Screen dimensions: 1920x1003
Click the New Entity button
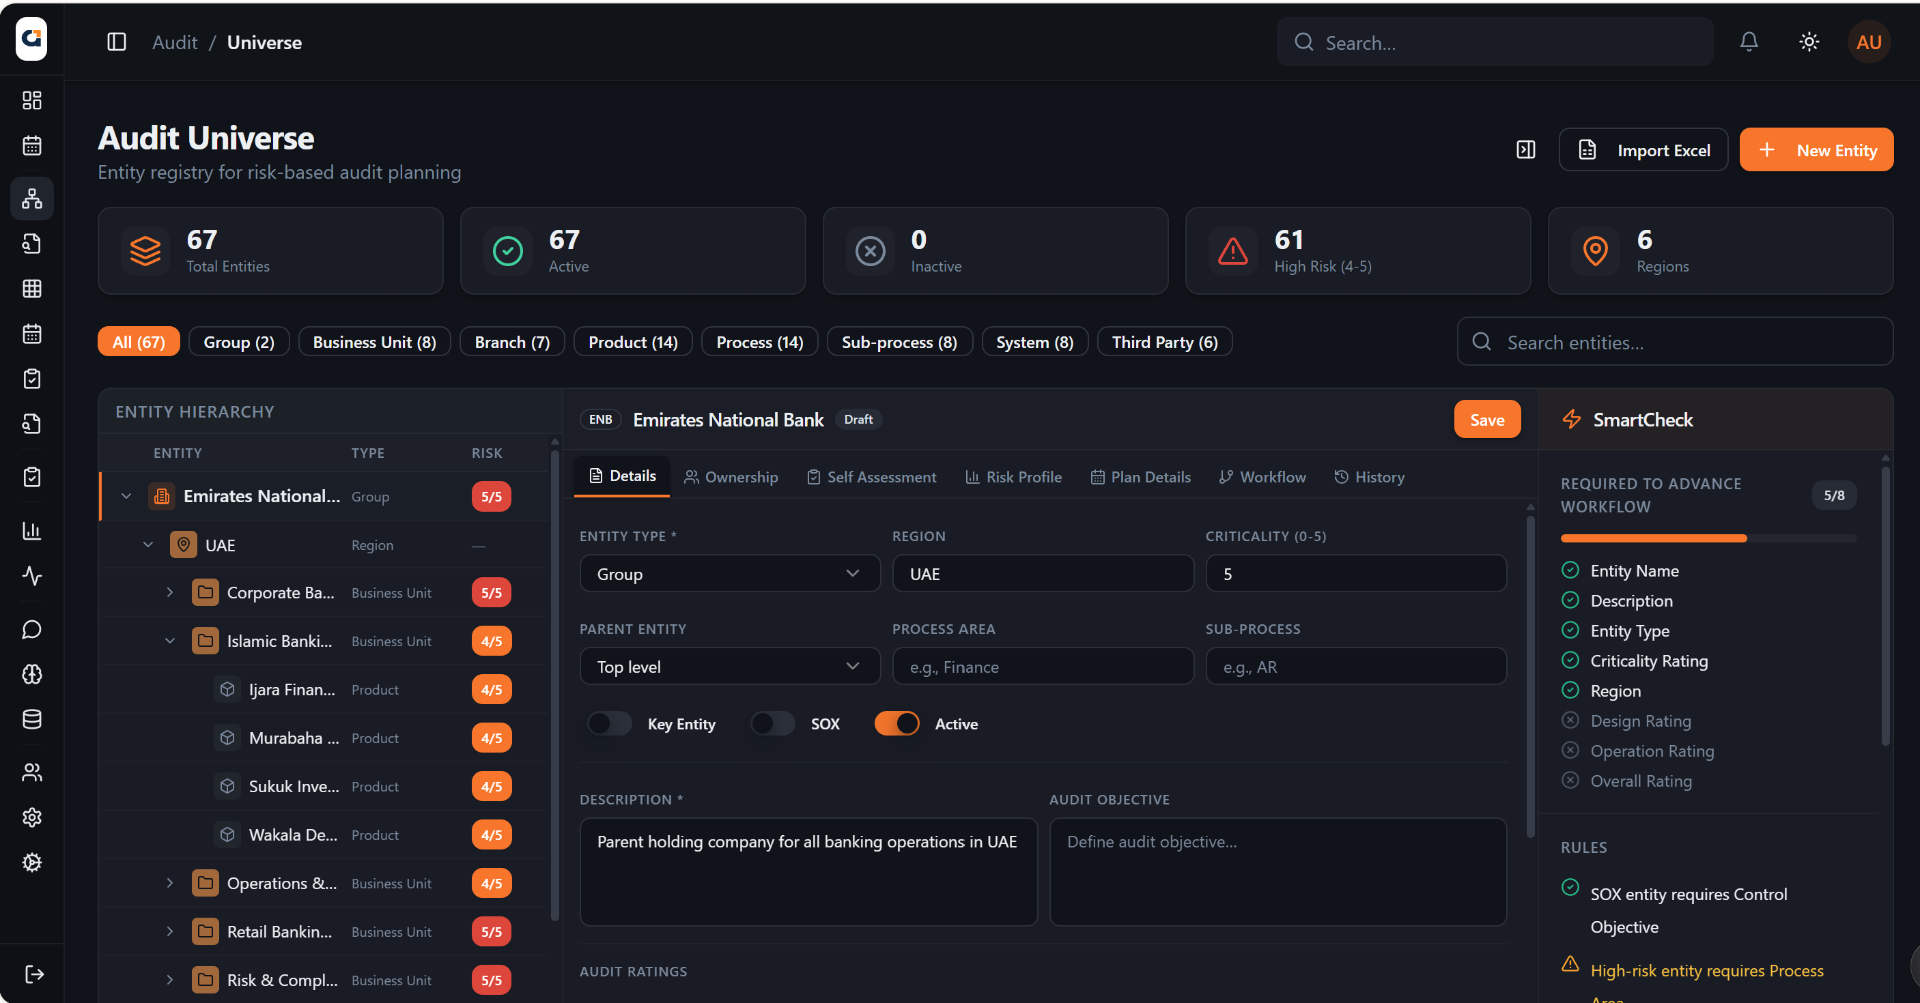click(1816, 150)
